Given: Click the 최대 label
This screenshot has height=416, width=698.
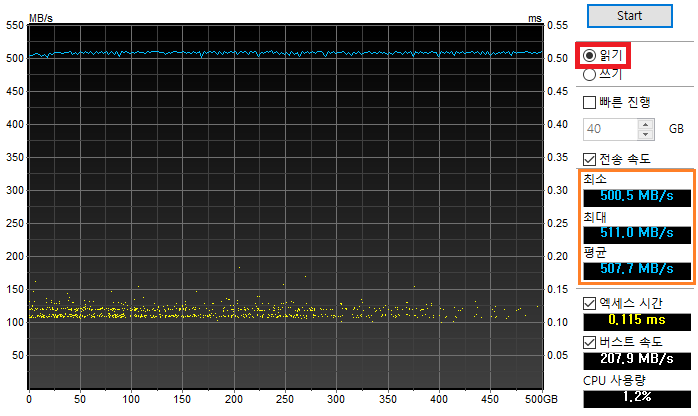Looking at the screenshot, I should tap(595, 217).
